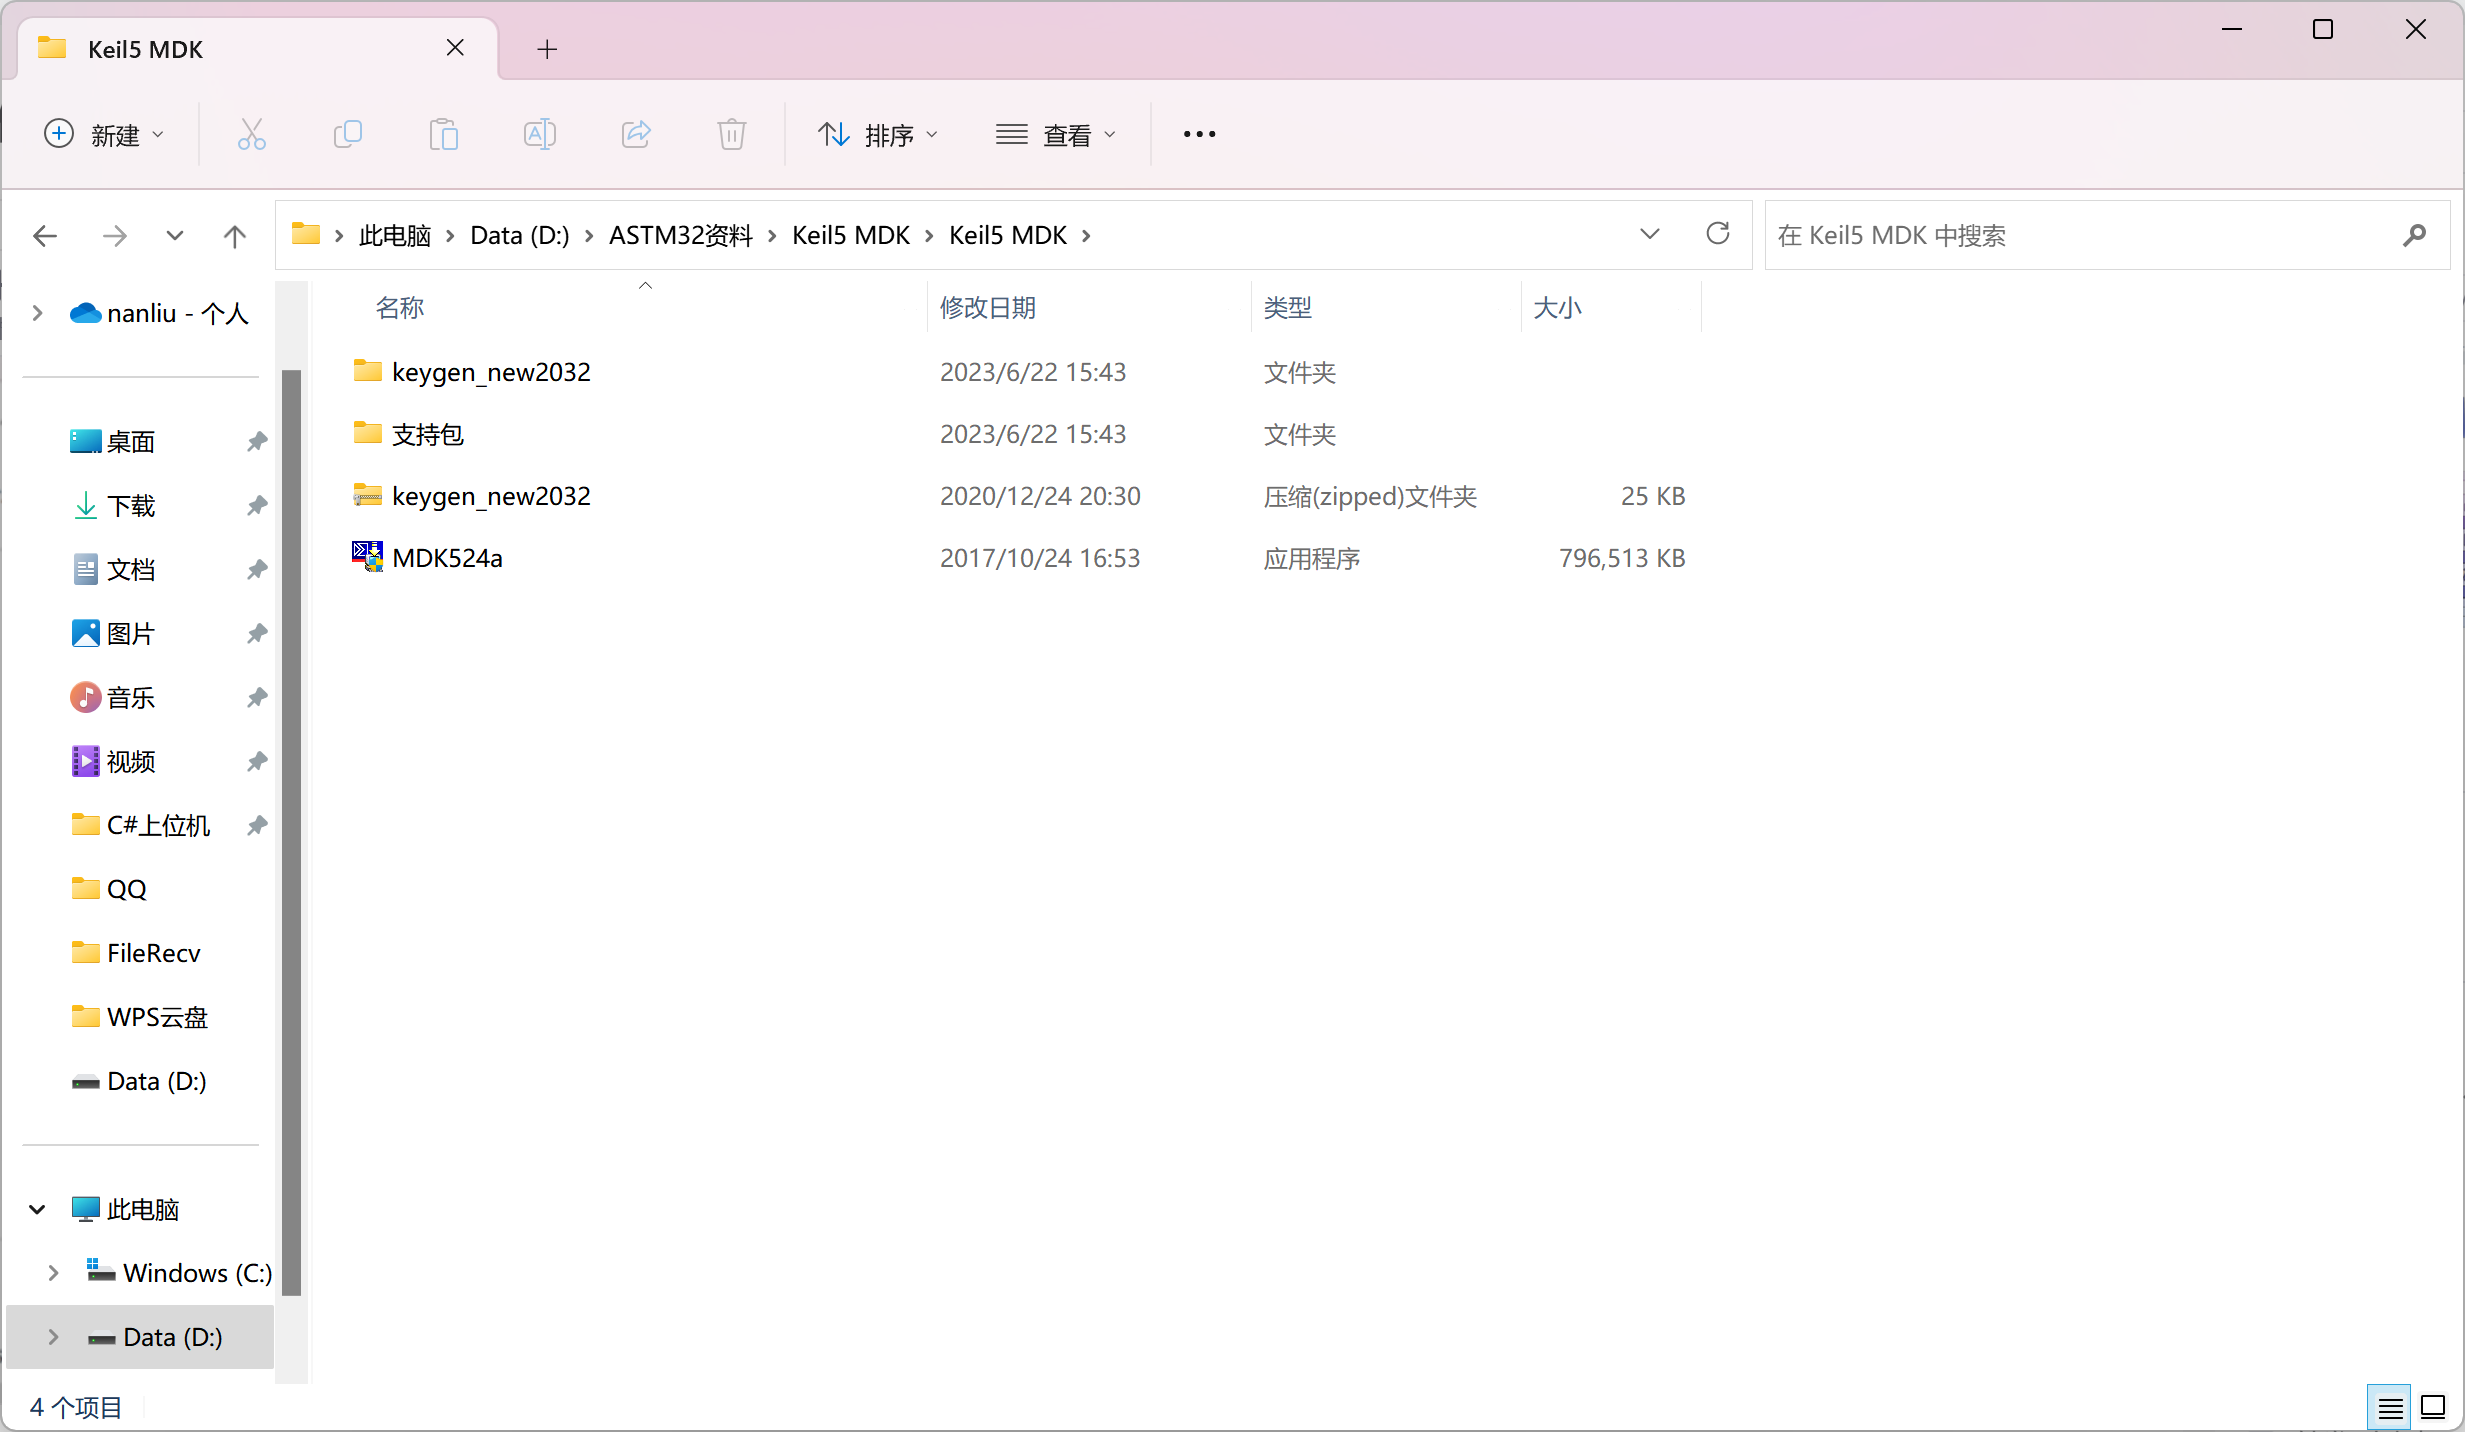
Task: Unpin 桌面 using its pin icon
Action: click(256, 441)
